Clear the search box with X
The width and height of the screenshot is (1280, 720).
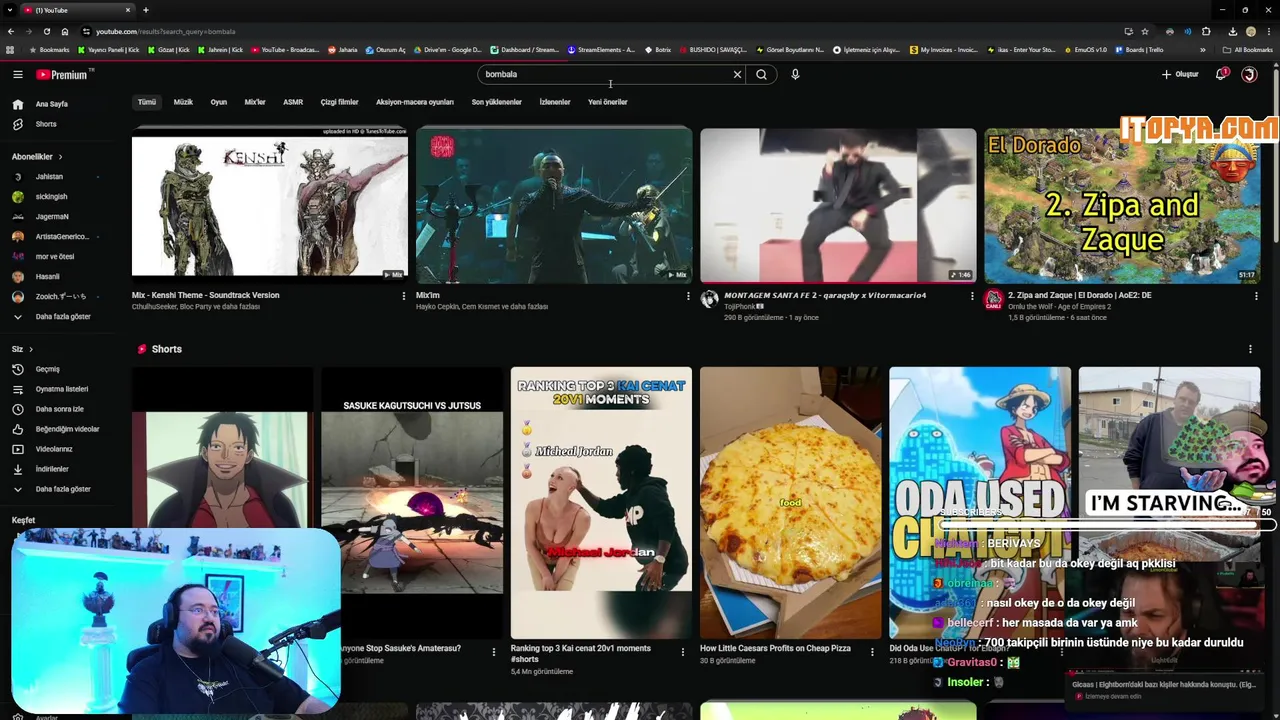(737, 74)
